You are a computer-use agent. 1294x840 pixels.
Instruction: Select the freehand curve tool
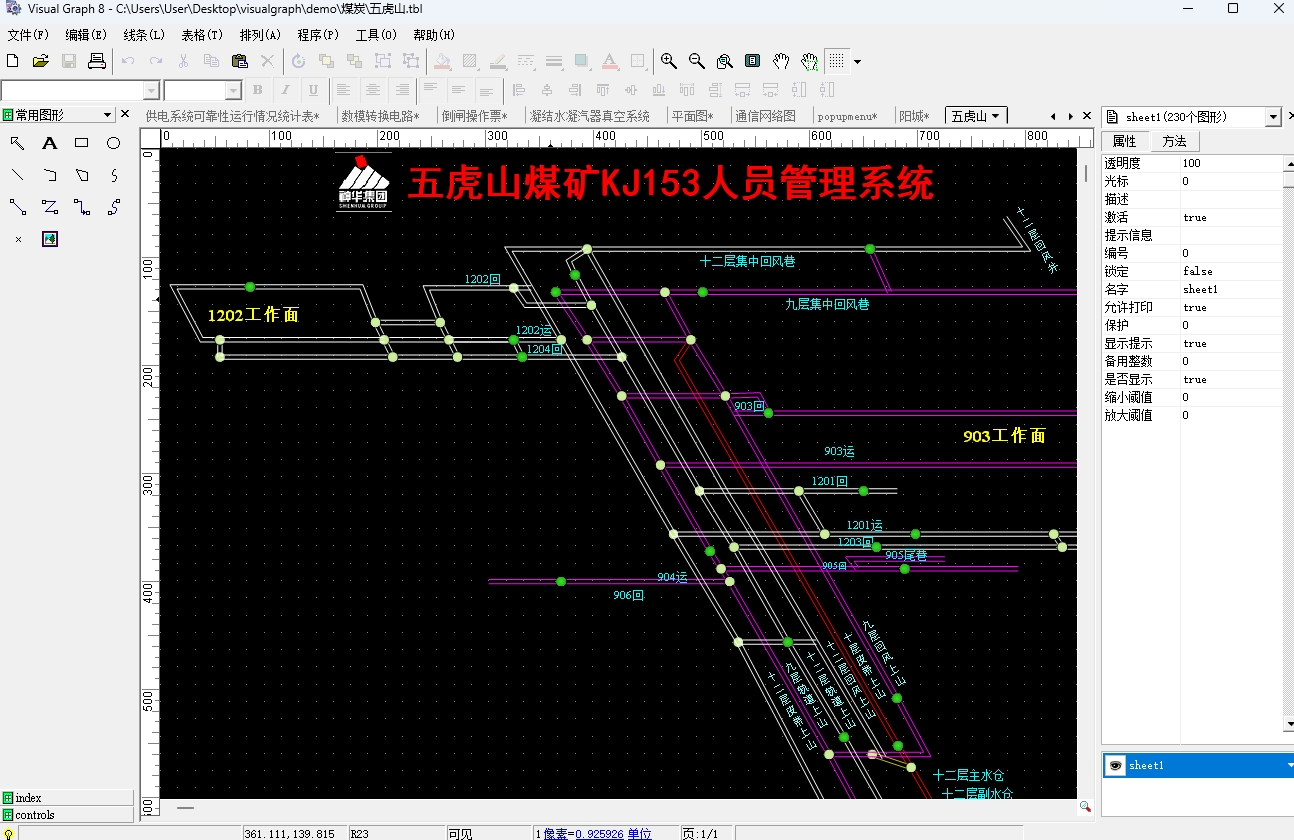point(114,175)
